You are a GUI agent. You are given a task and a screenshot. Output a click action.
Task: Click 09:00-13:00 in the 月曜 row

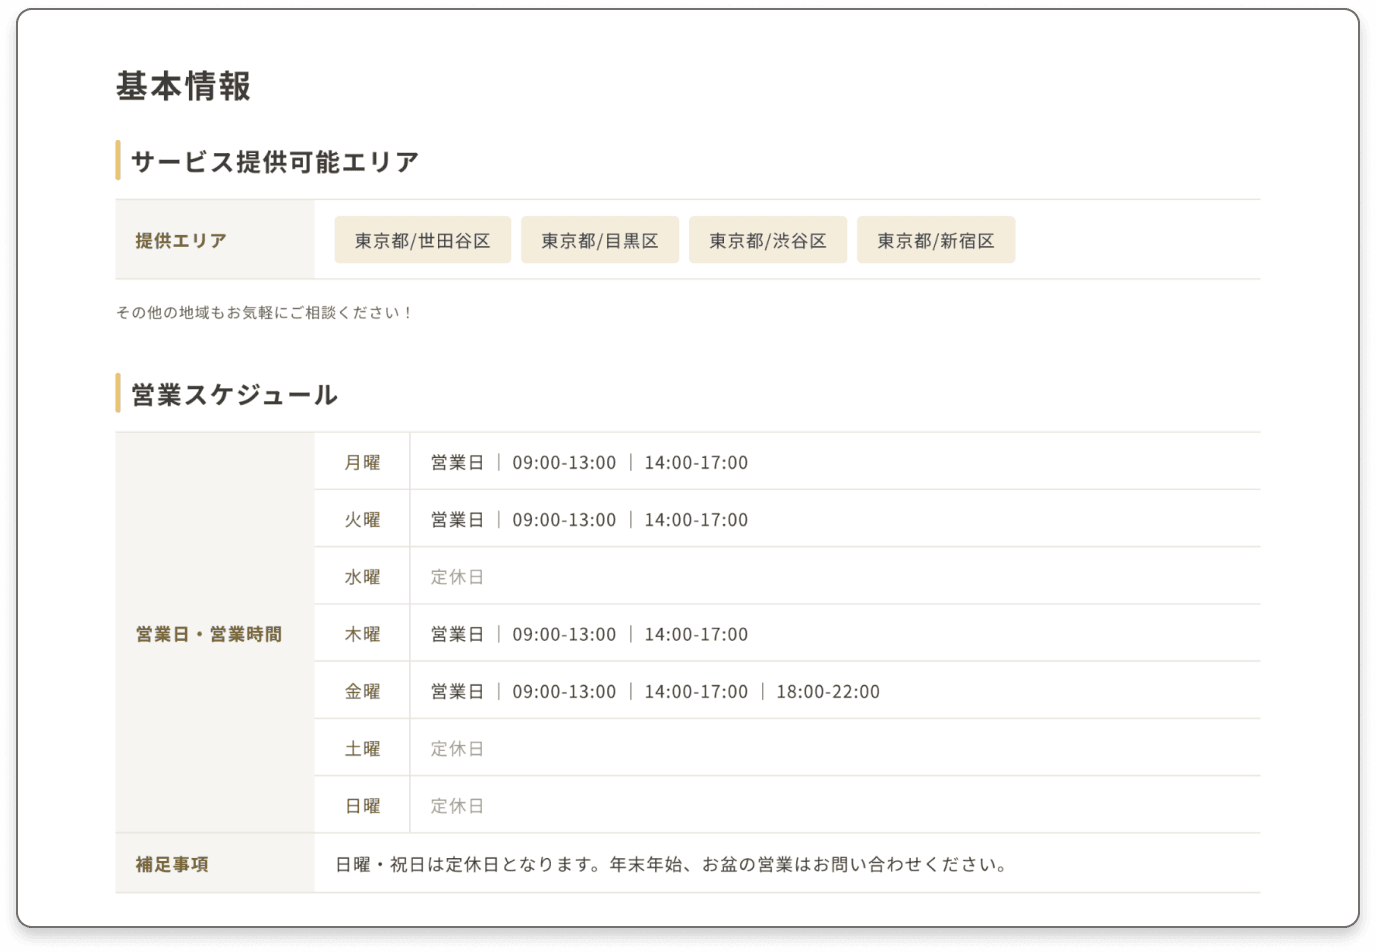[564, 462]
